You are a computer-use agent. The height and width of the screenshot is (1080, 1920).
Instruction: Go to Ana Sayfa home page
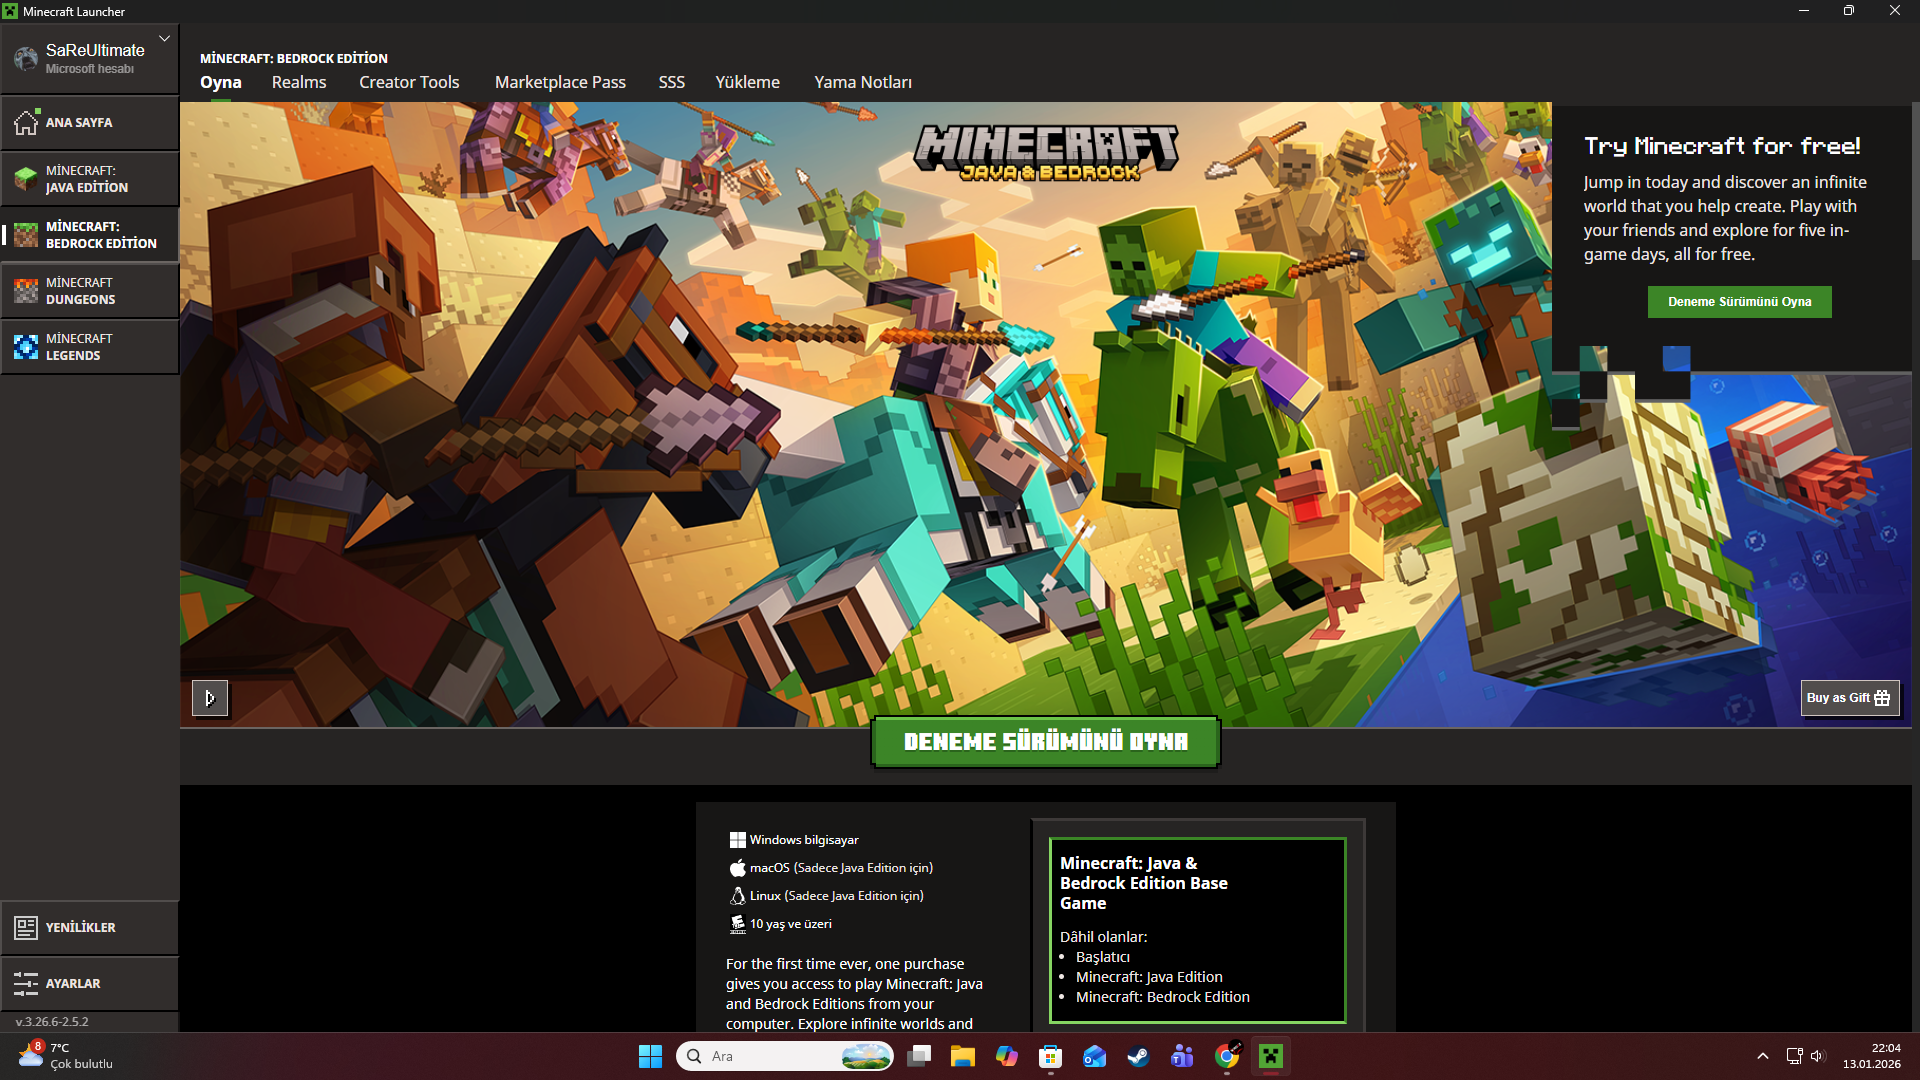click(x=90, y=122)
